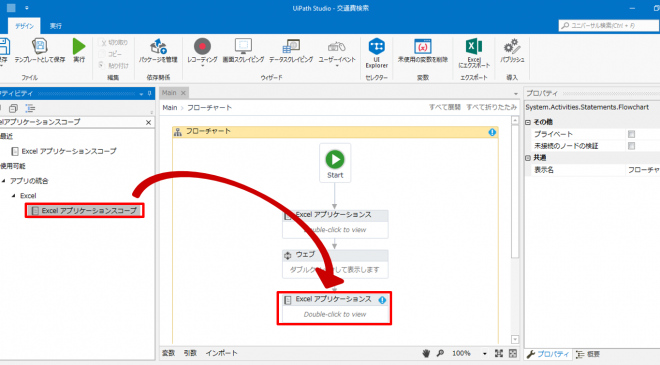Toggle the Private checkbox
Viewport: 660px width, 365px height.
click(631, 134)
